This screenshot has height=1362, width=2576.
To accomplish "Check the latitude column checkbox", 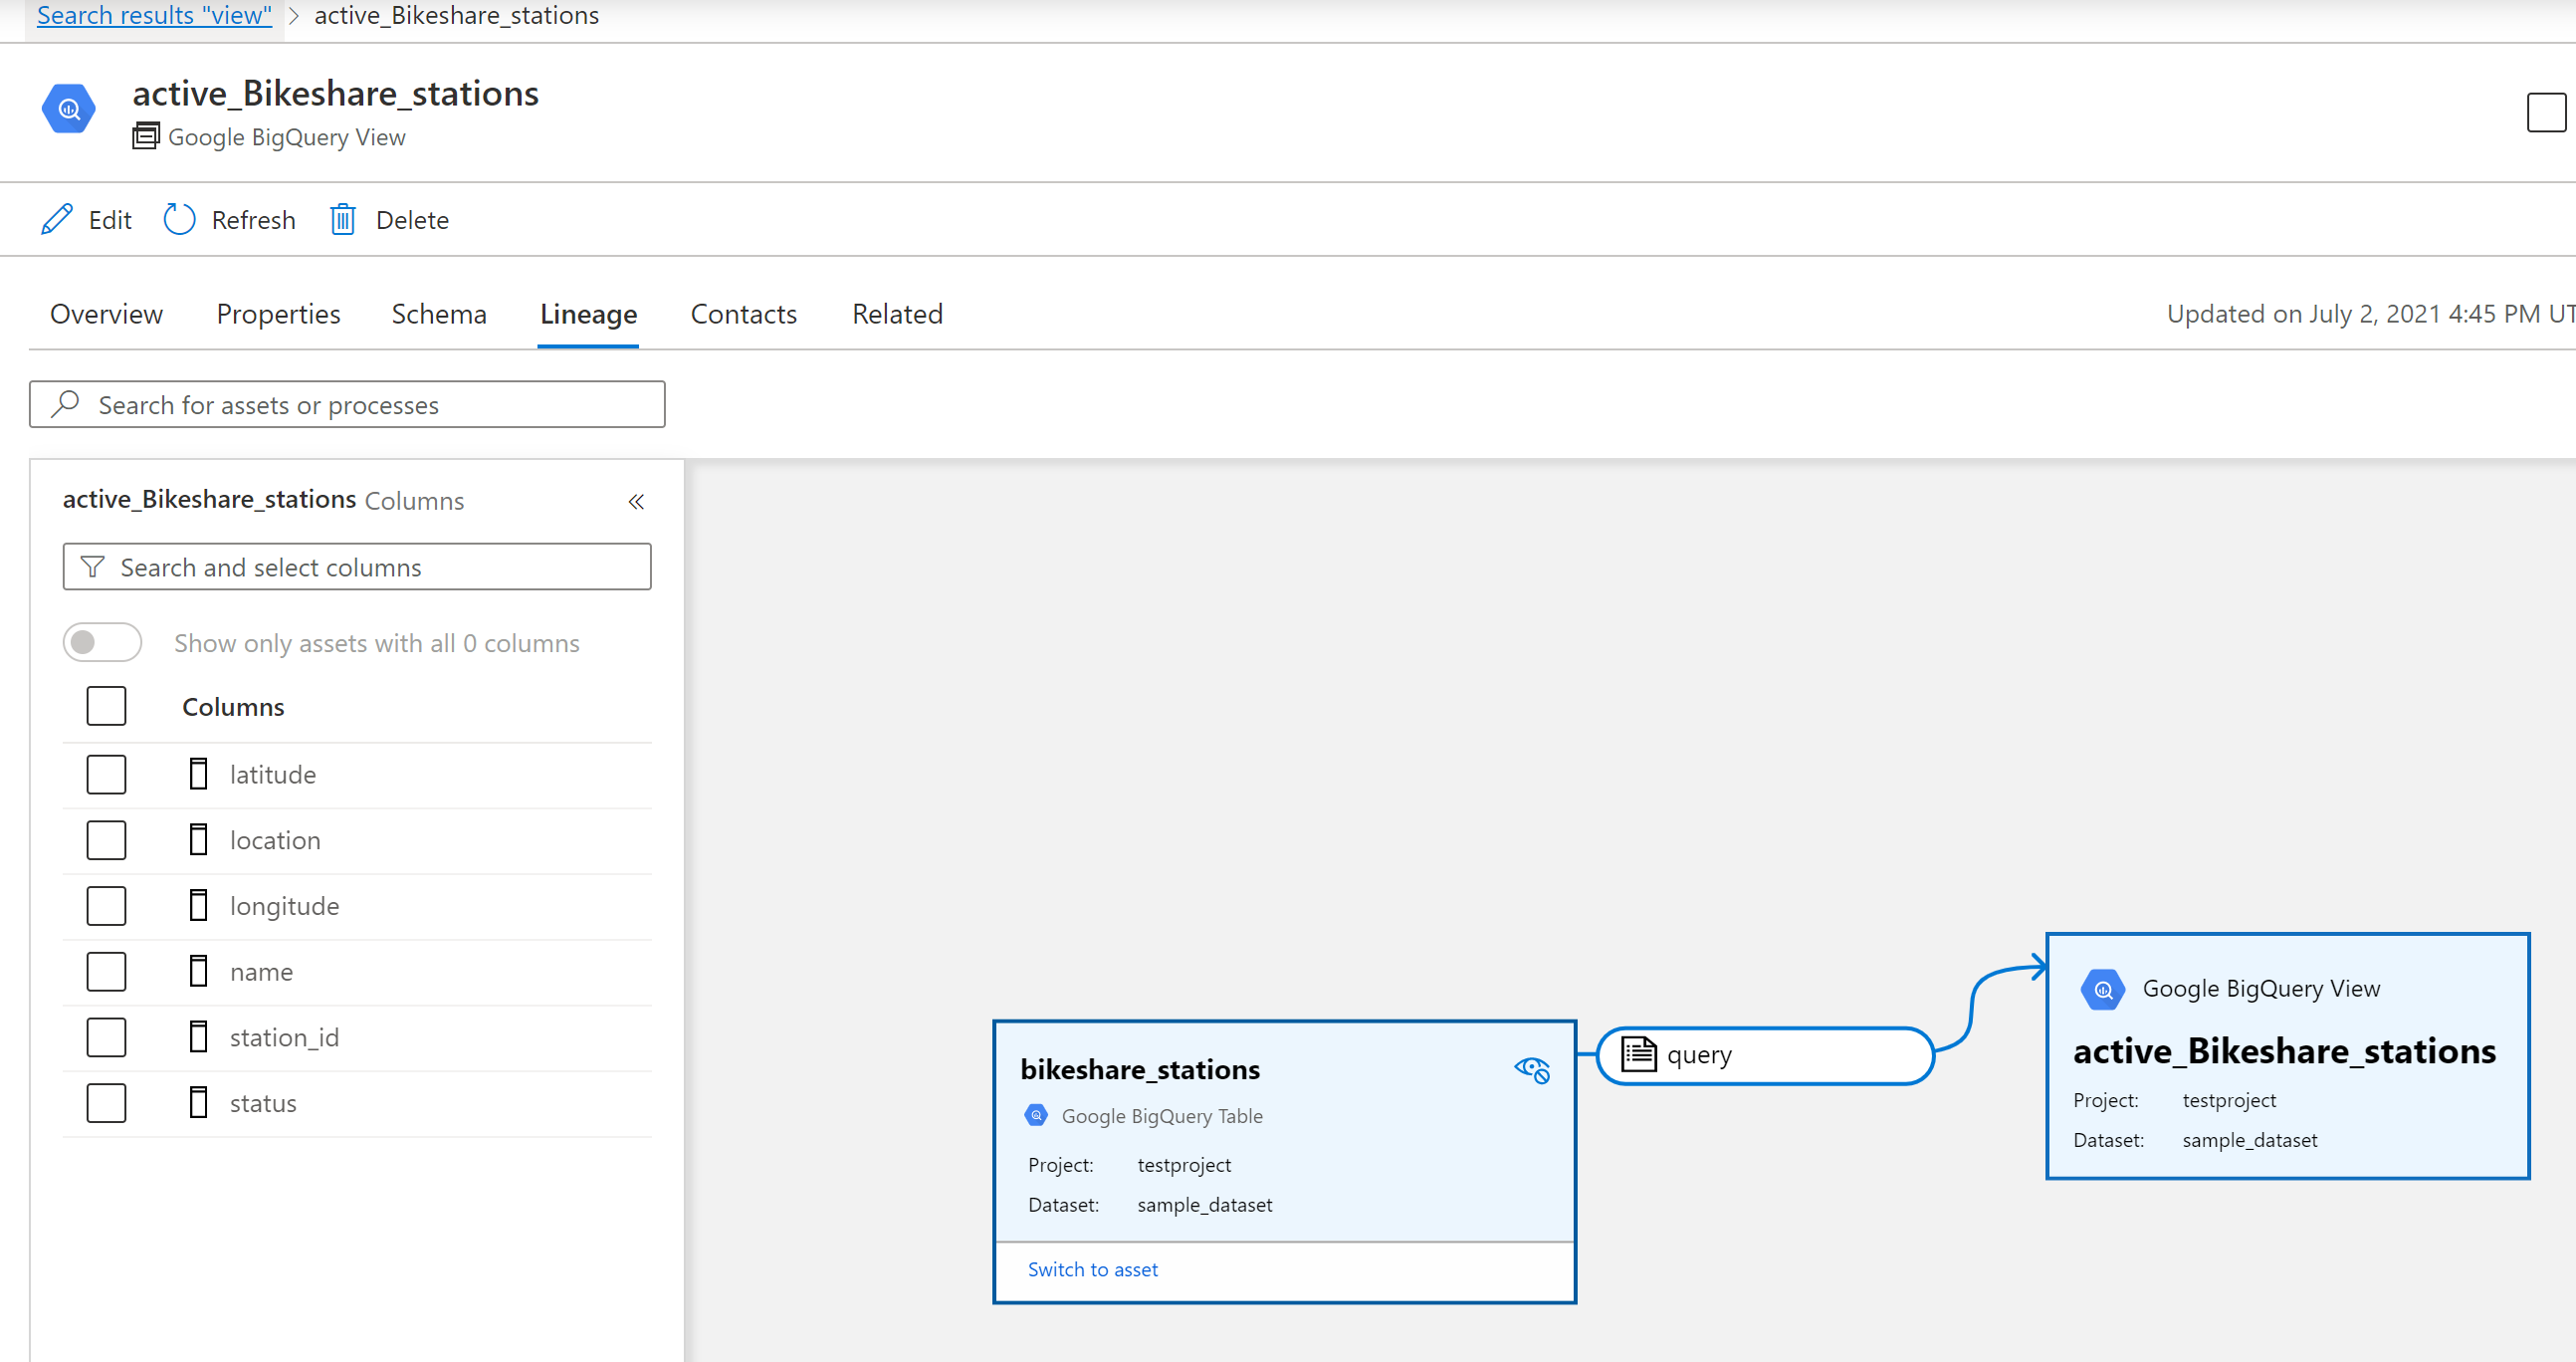I will pyautogui.click(x=109, y=774).
